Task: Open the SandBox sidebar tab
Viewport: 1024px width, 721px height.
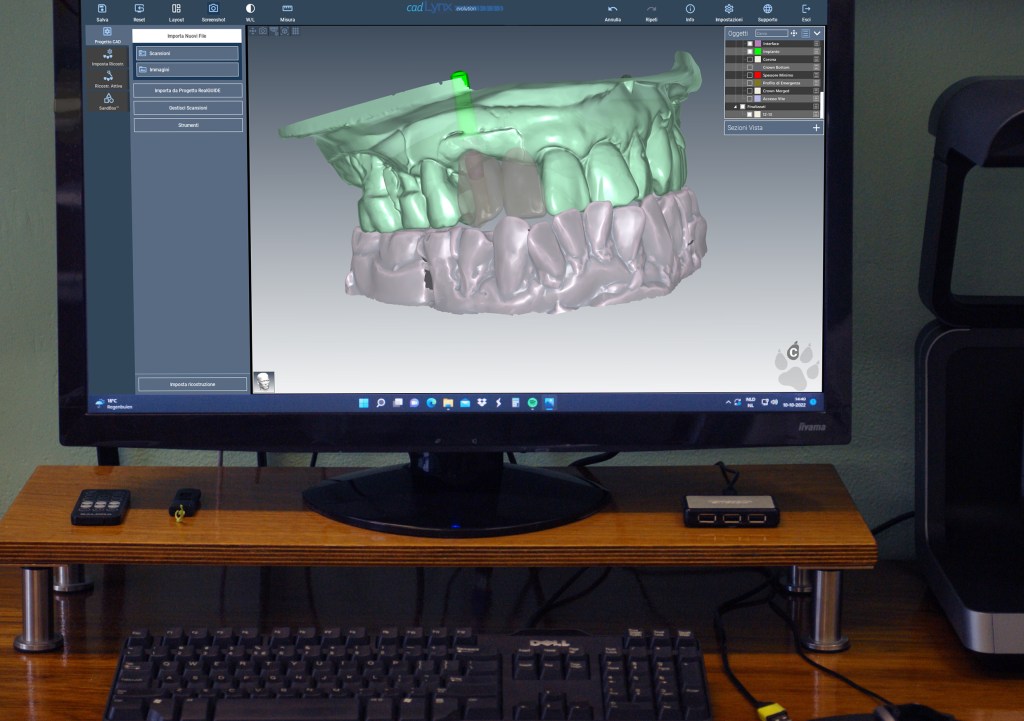Action: coord(107,101)
